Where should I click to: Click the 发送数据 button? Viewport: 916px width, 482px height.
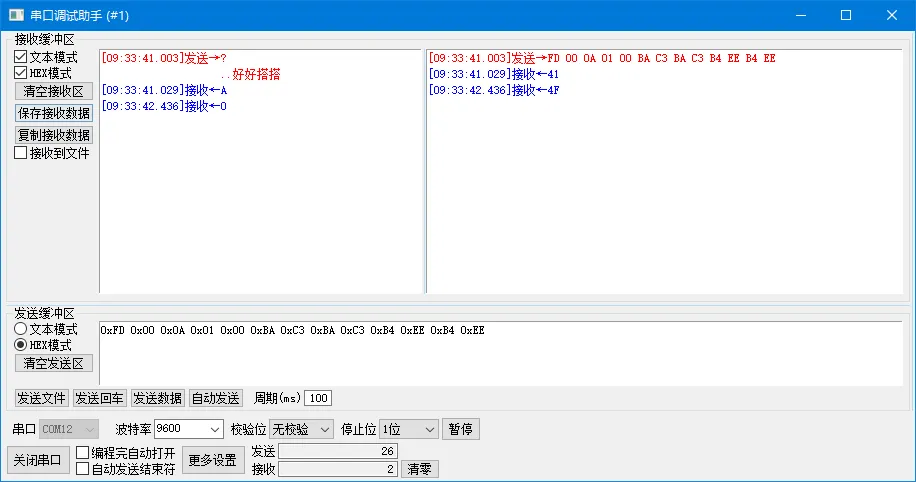(157, 398)
